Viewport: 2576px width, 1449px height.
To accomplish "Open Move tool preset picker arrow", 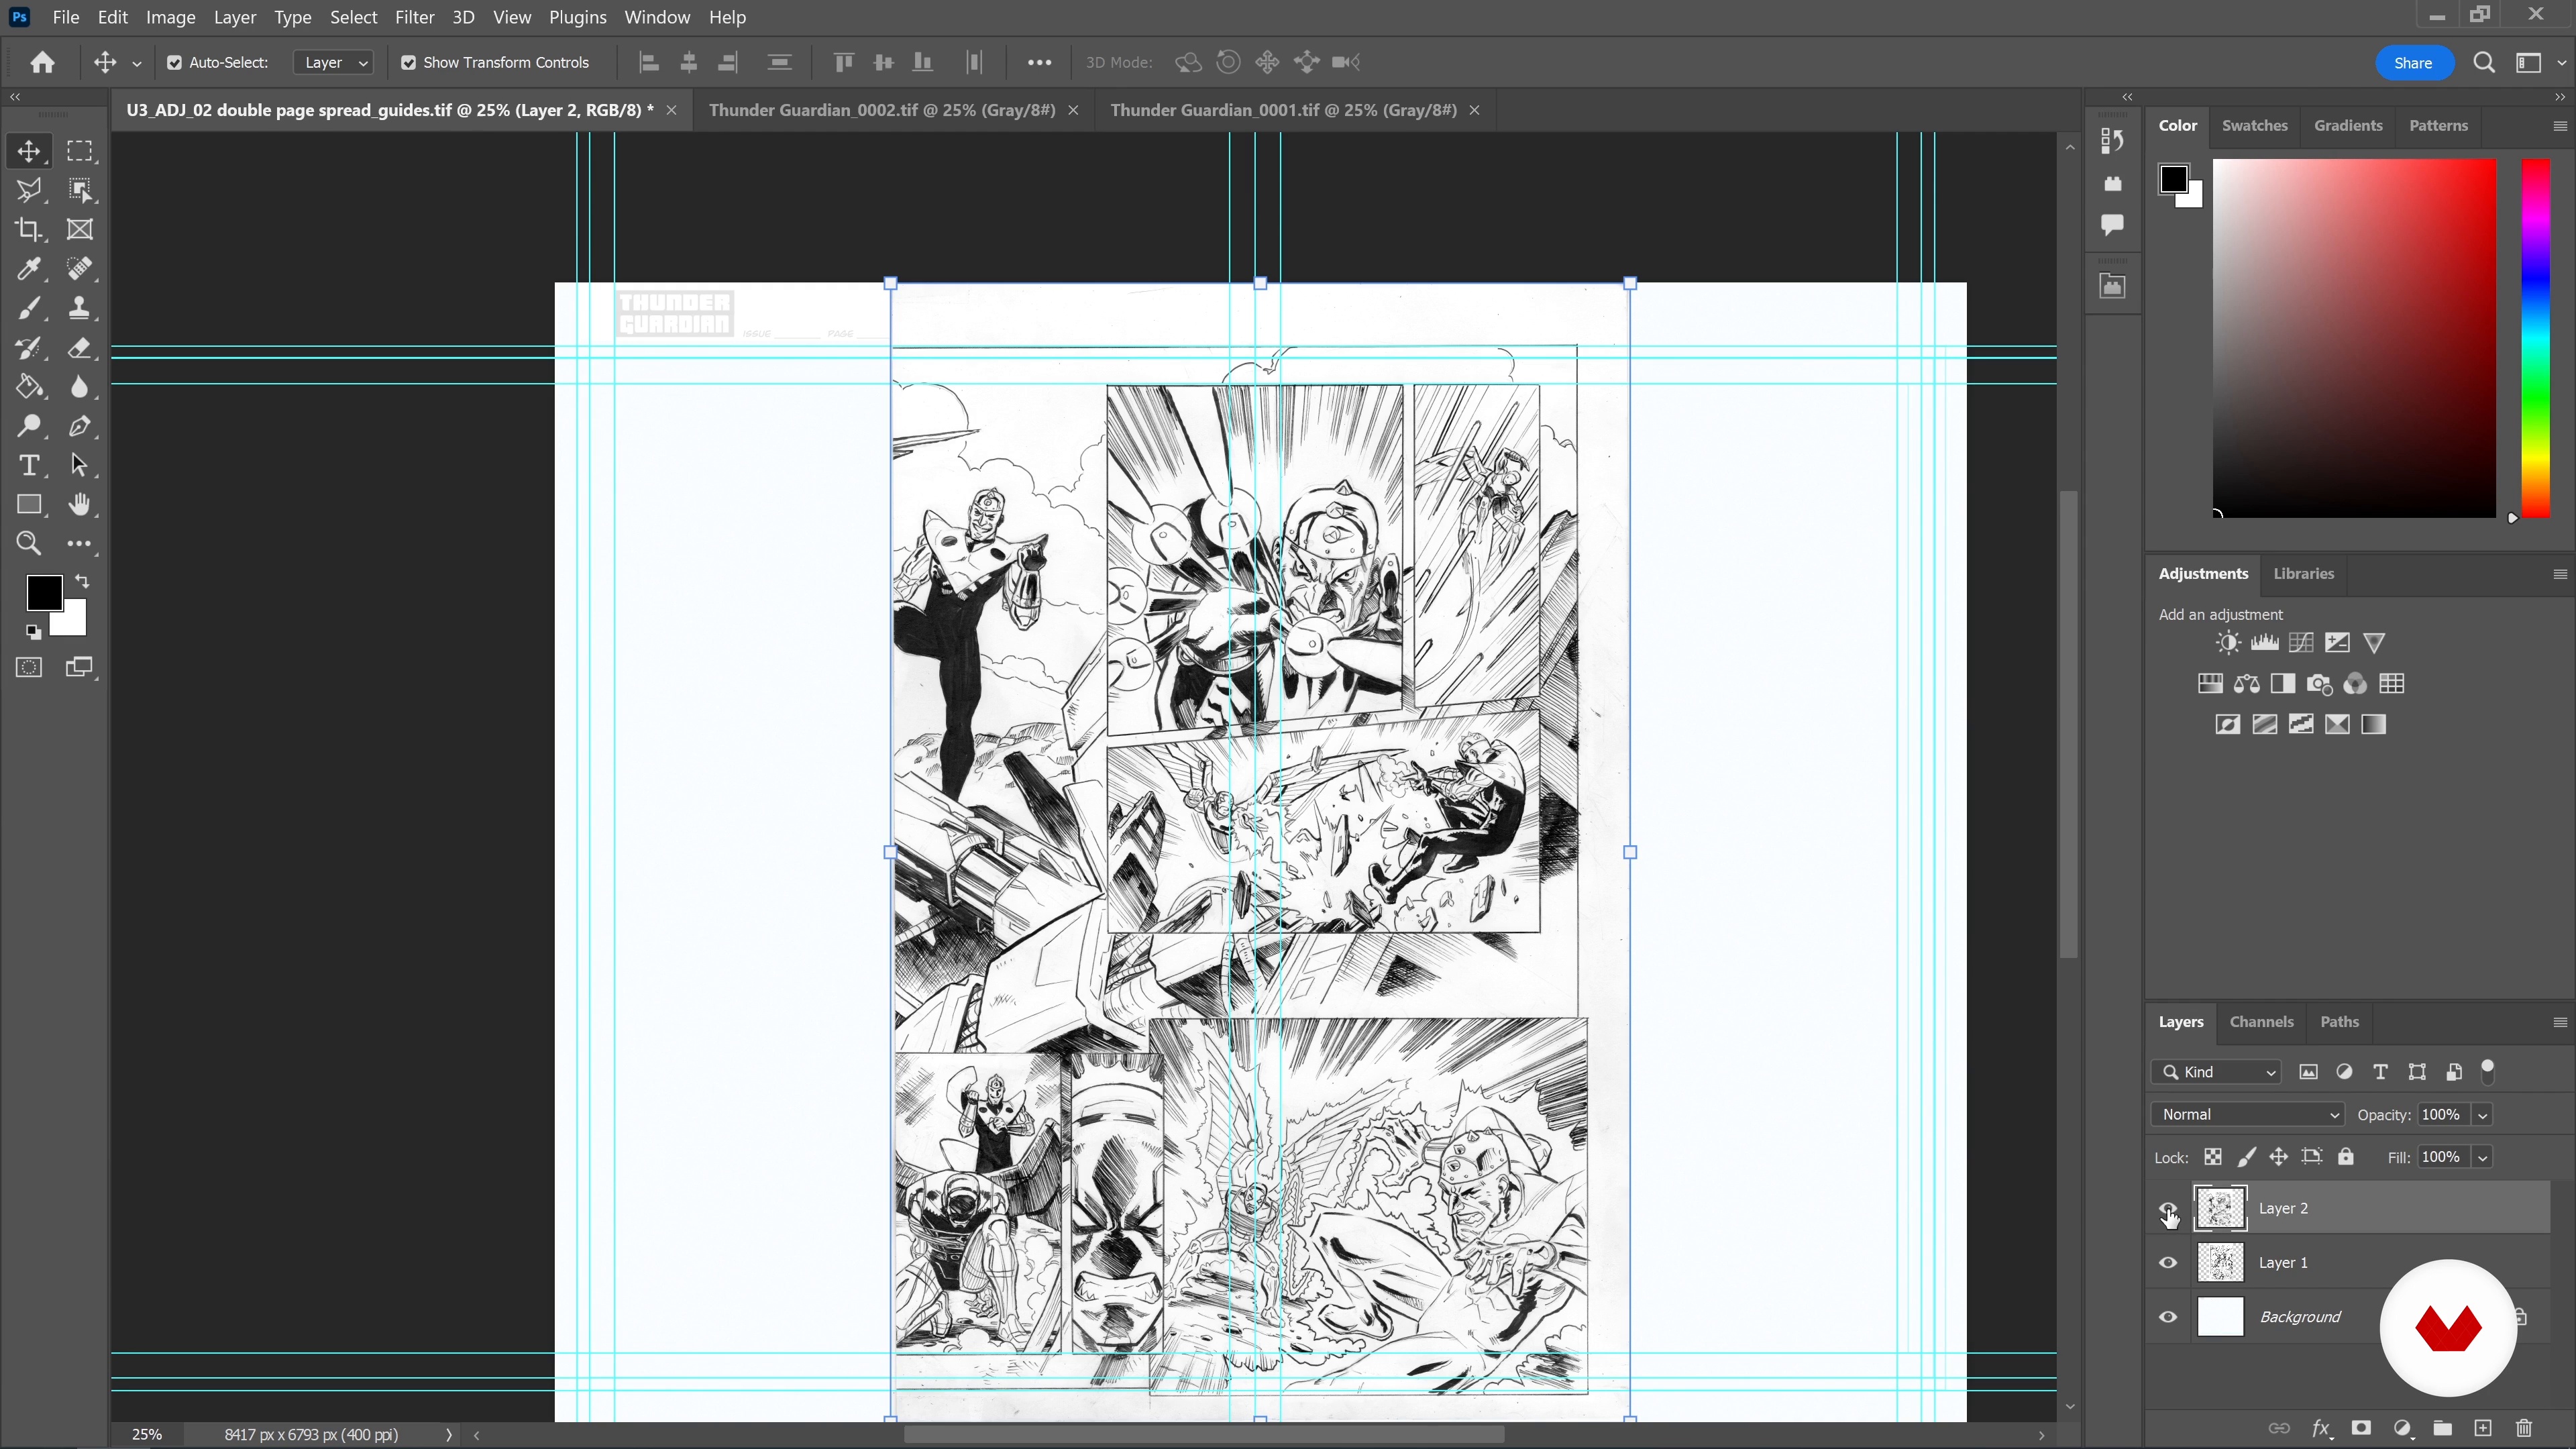I will 137,63.
